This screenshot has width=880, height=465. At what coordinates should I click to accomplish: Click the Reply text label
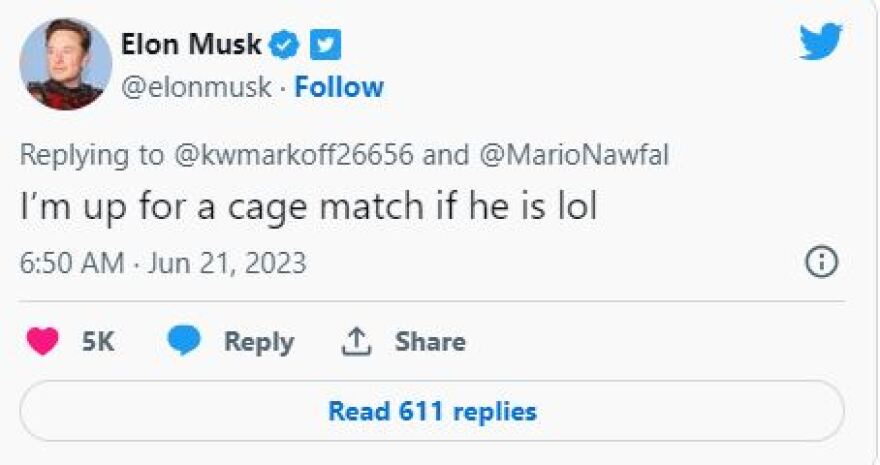coord(258,342)
